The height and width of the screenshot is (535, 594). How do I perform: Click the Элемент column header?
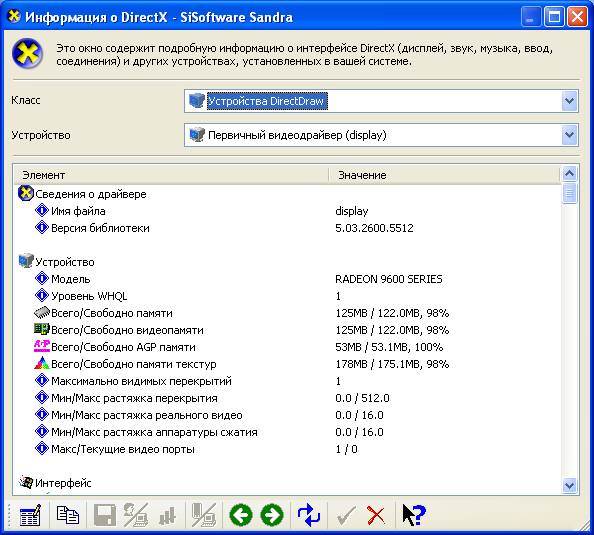click(x=171, y=175)
